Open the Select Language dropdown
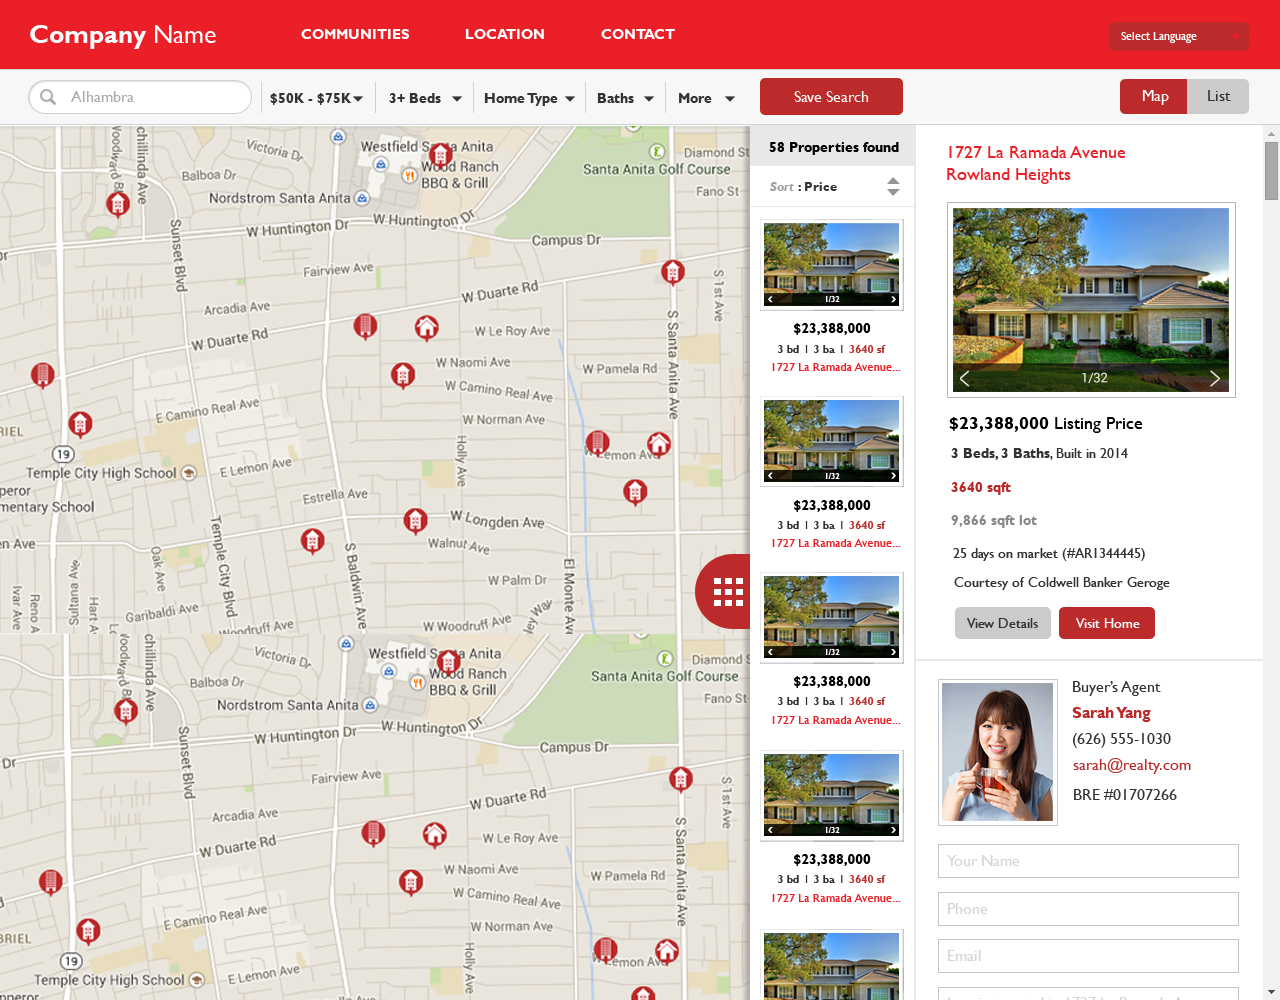The width and height of the screenshot is (1280, 1000). pos(1178,35)
